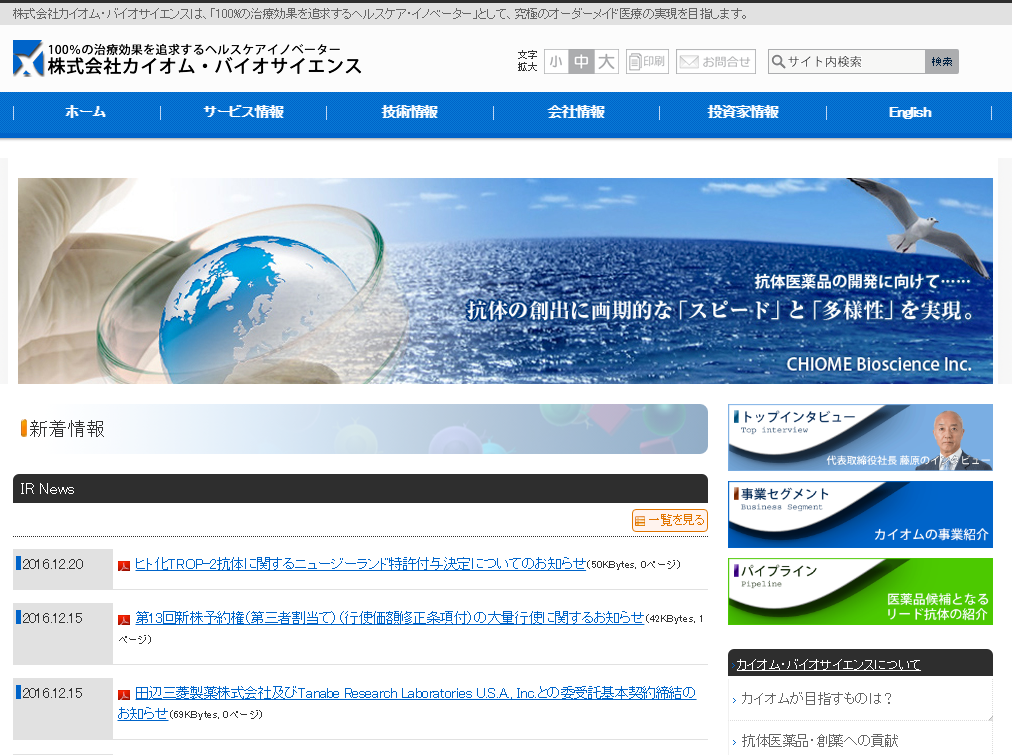Screen dimensions: 1012x755
Task: Open the トップインタビュー banner
Action: [x=860, y=438]
